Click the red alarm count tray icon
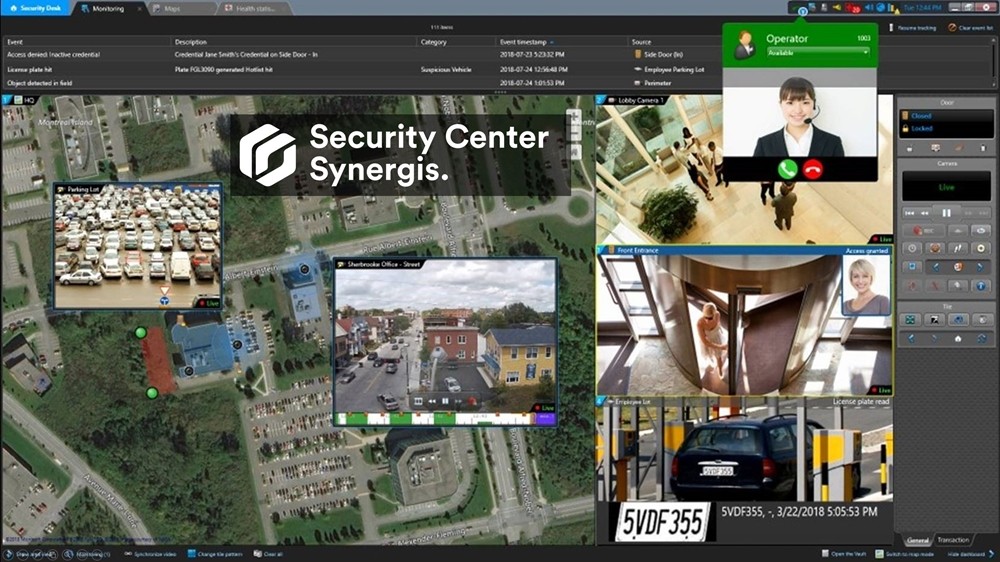This screenshot has height=562, width=1000. (x=853, y=8)
